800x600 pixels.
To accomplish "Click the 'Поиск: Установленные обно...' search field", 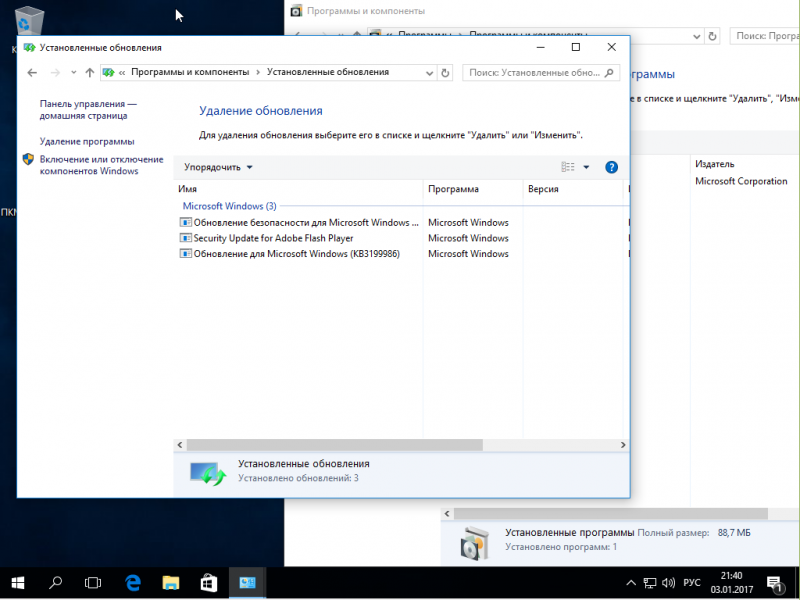I will point(541,73).
